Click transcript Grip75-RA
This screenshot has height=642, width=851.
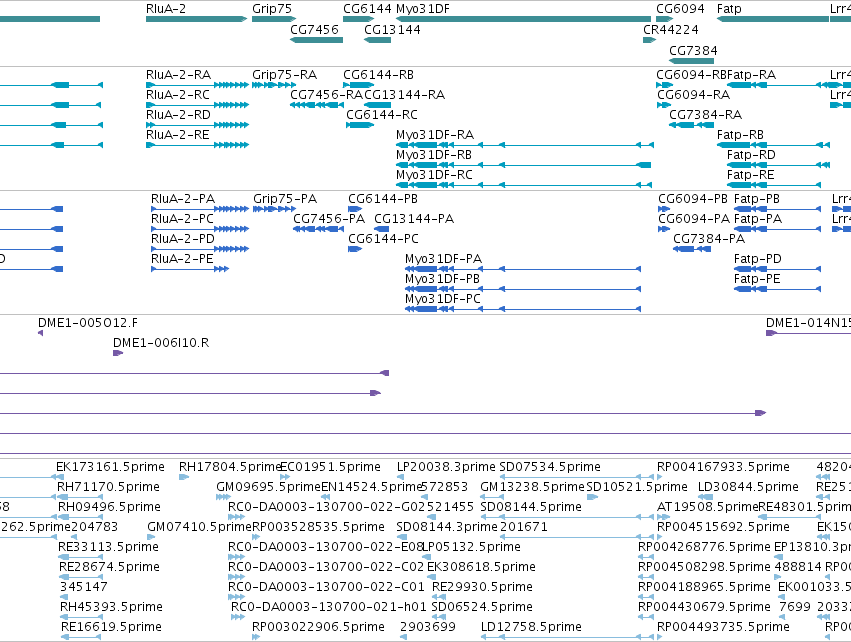click(x=274, y=85)
